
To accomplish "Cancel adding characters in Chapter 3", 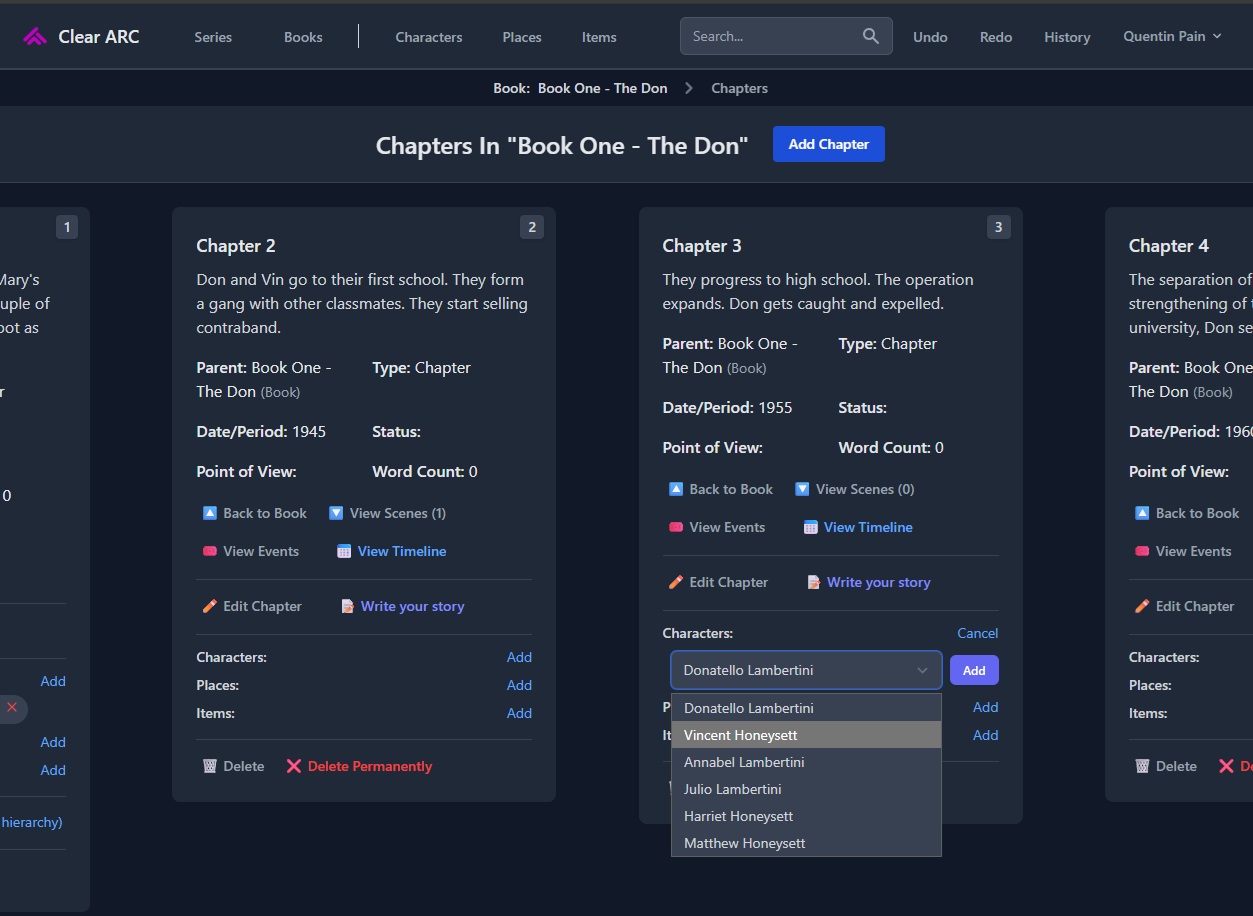I will [x=977, y=633].
